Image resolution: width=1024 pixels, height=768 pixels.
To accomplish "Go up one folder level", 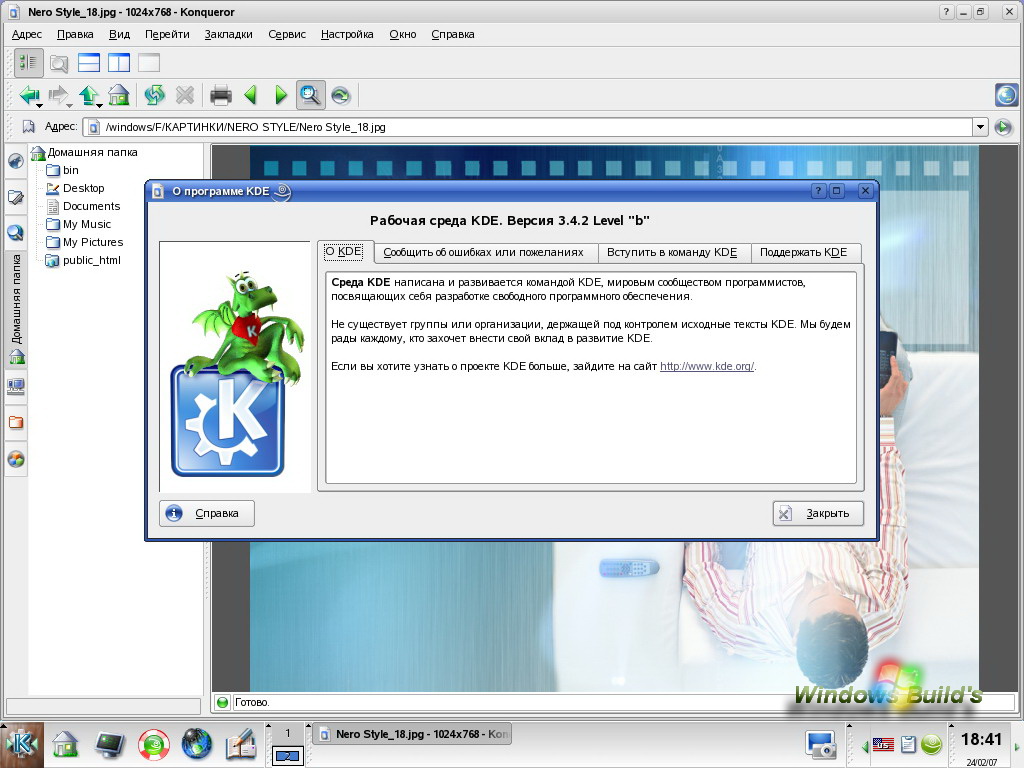I will pos(88,95).
